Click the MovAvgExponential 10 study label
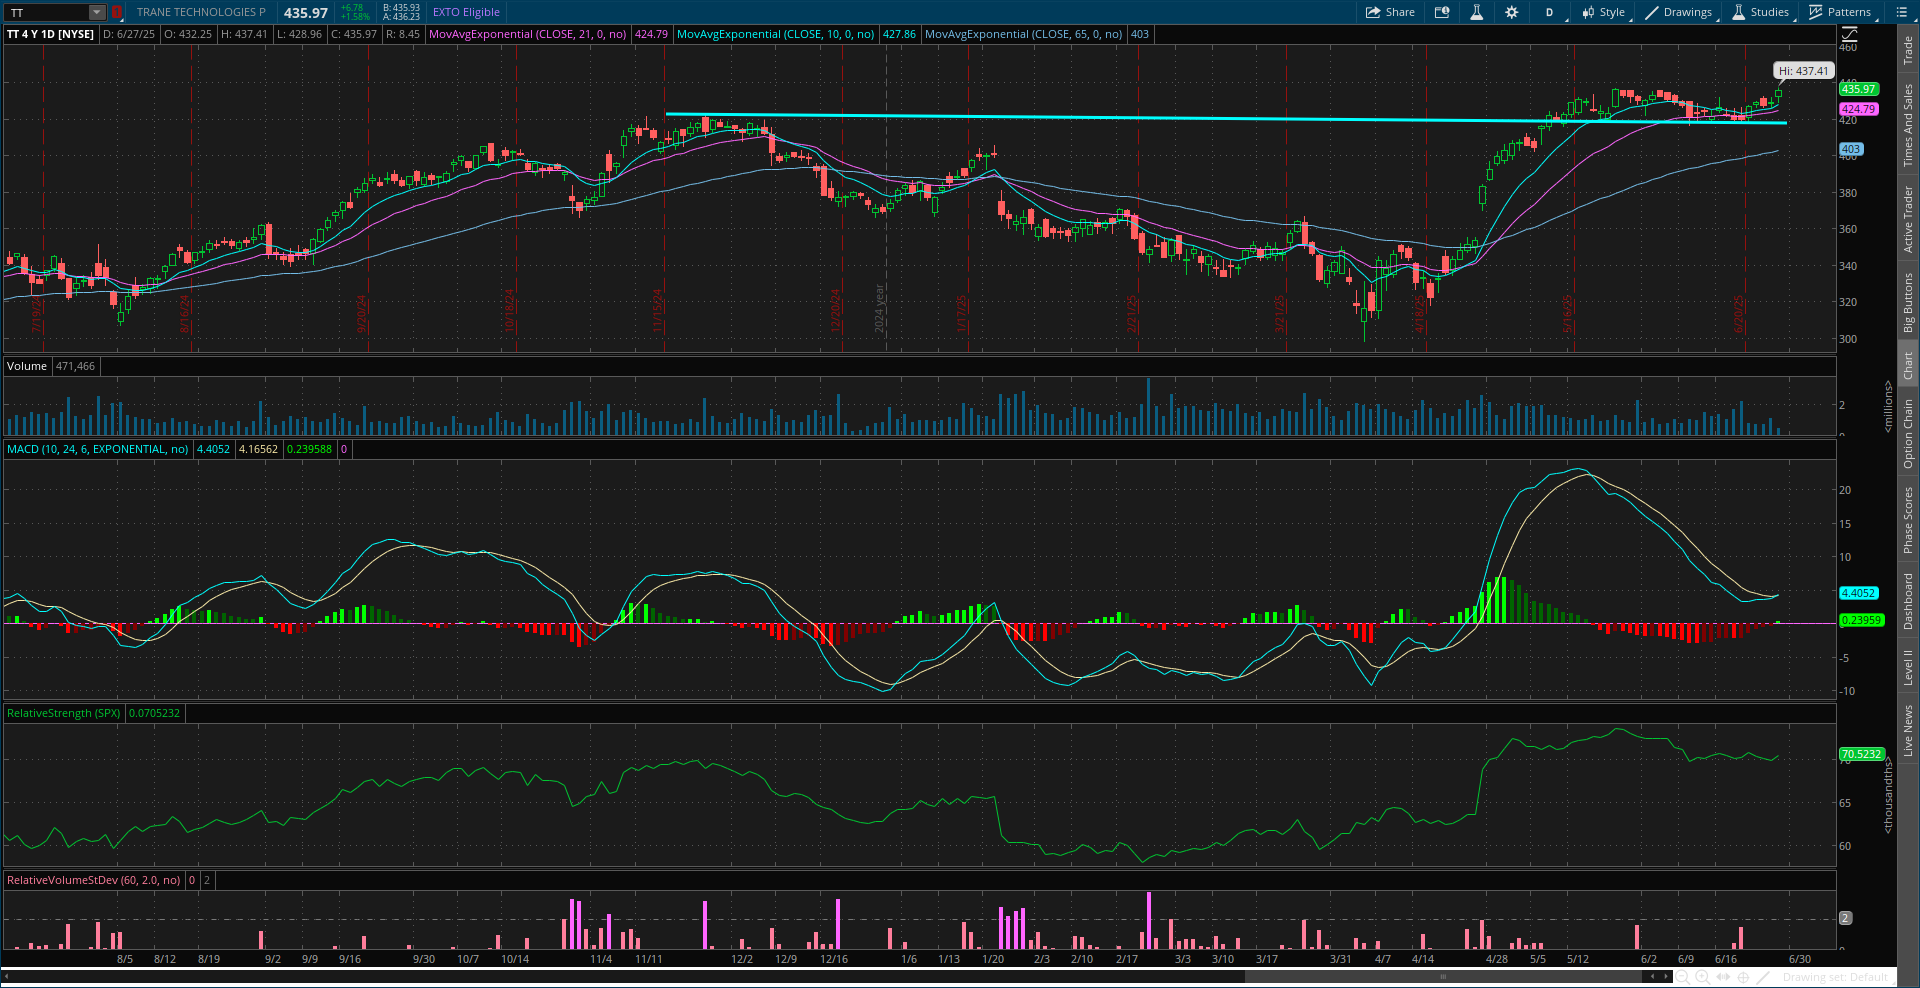1920x988 pixels. pyautogui.click(x=775, y=34)
